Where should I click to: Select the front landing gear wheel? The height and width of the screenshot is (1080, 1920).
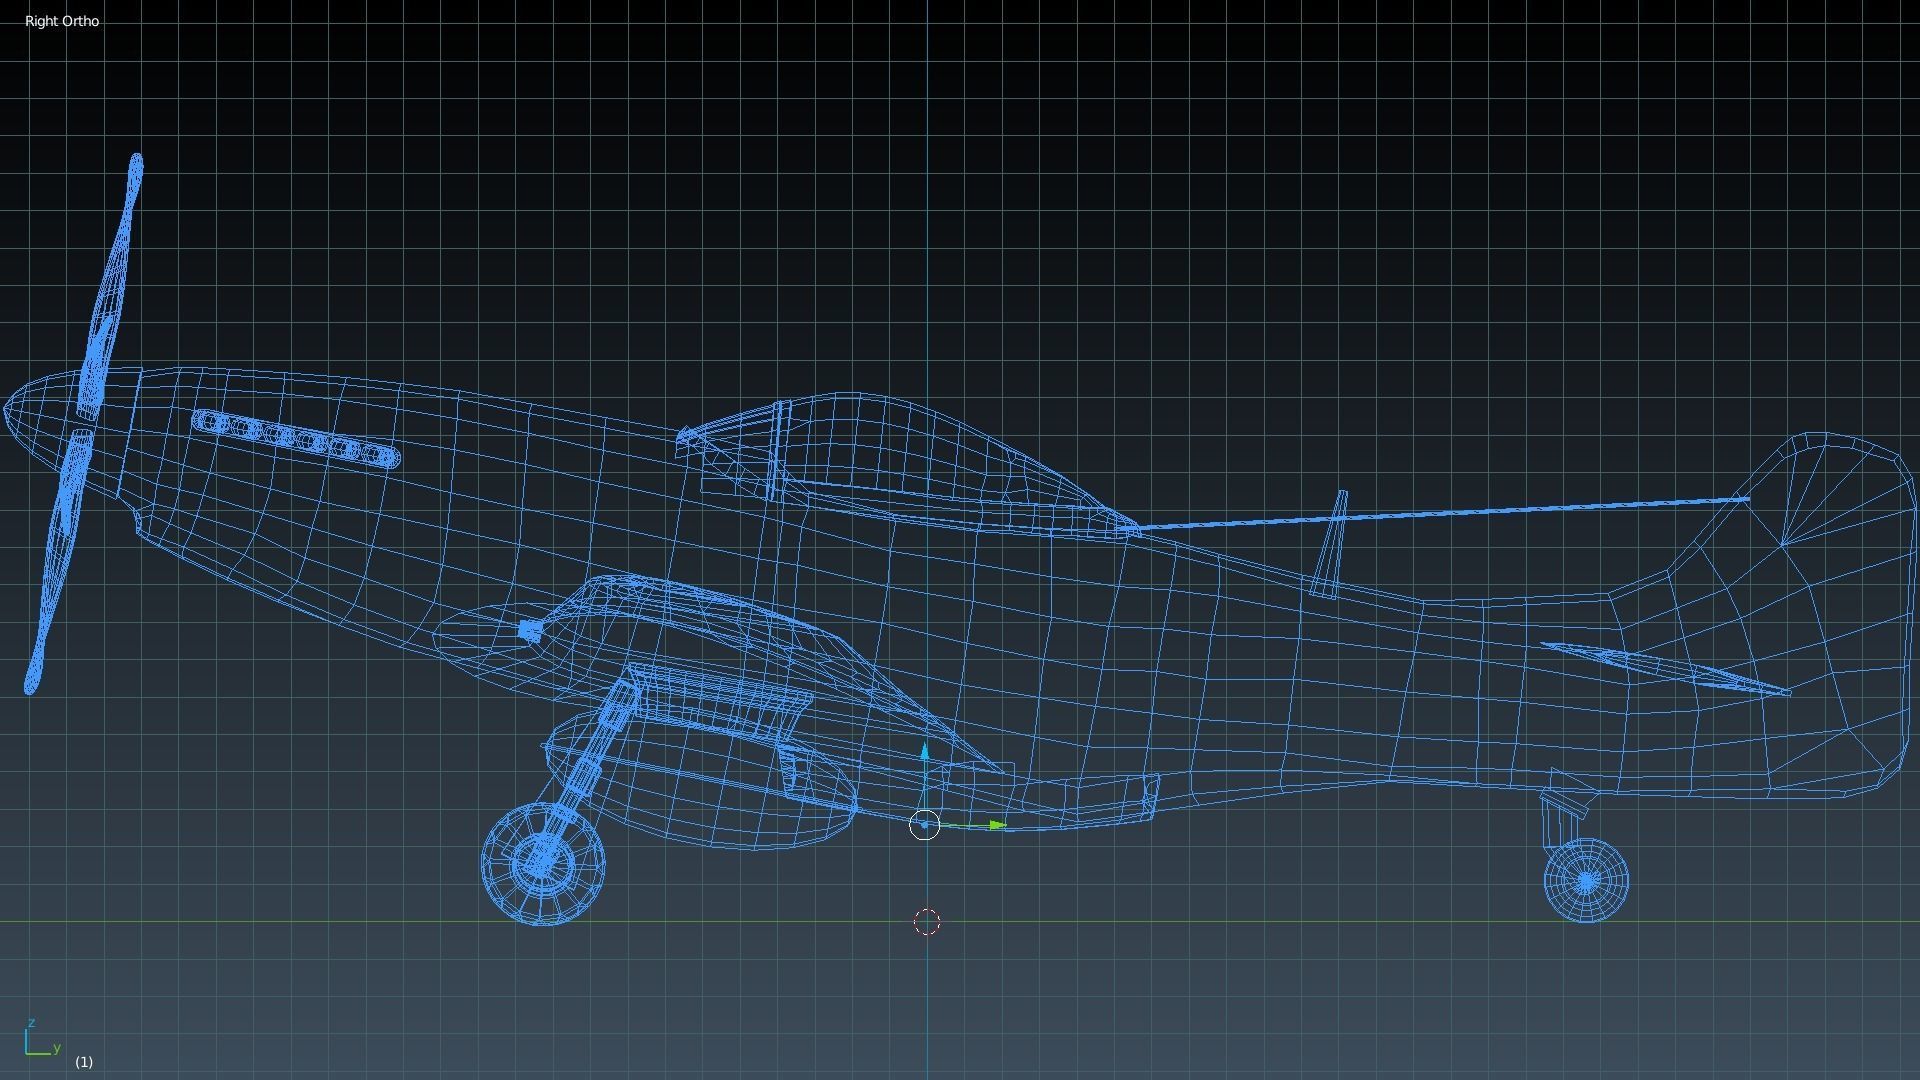(544, 862)
